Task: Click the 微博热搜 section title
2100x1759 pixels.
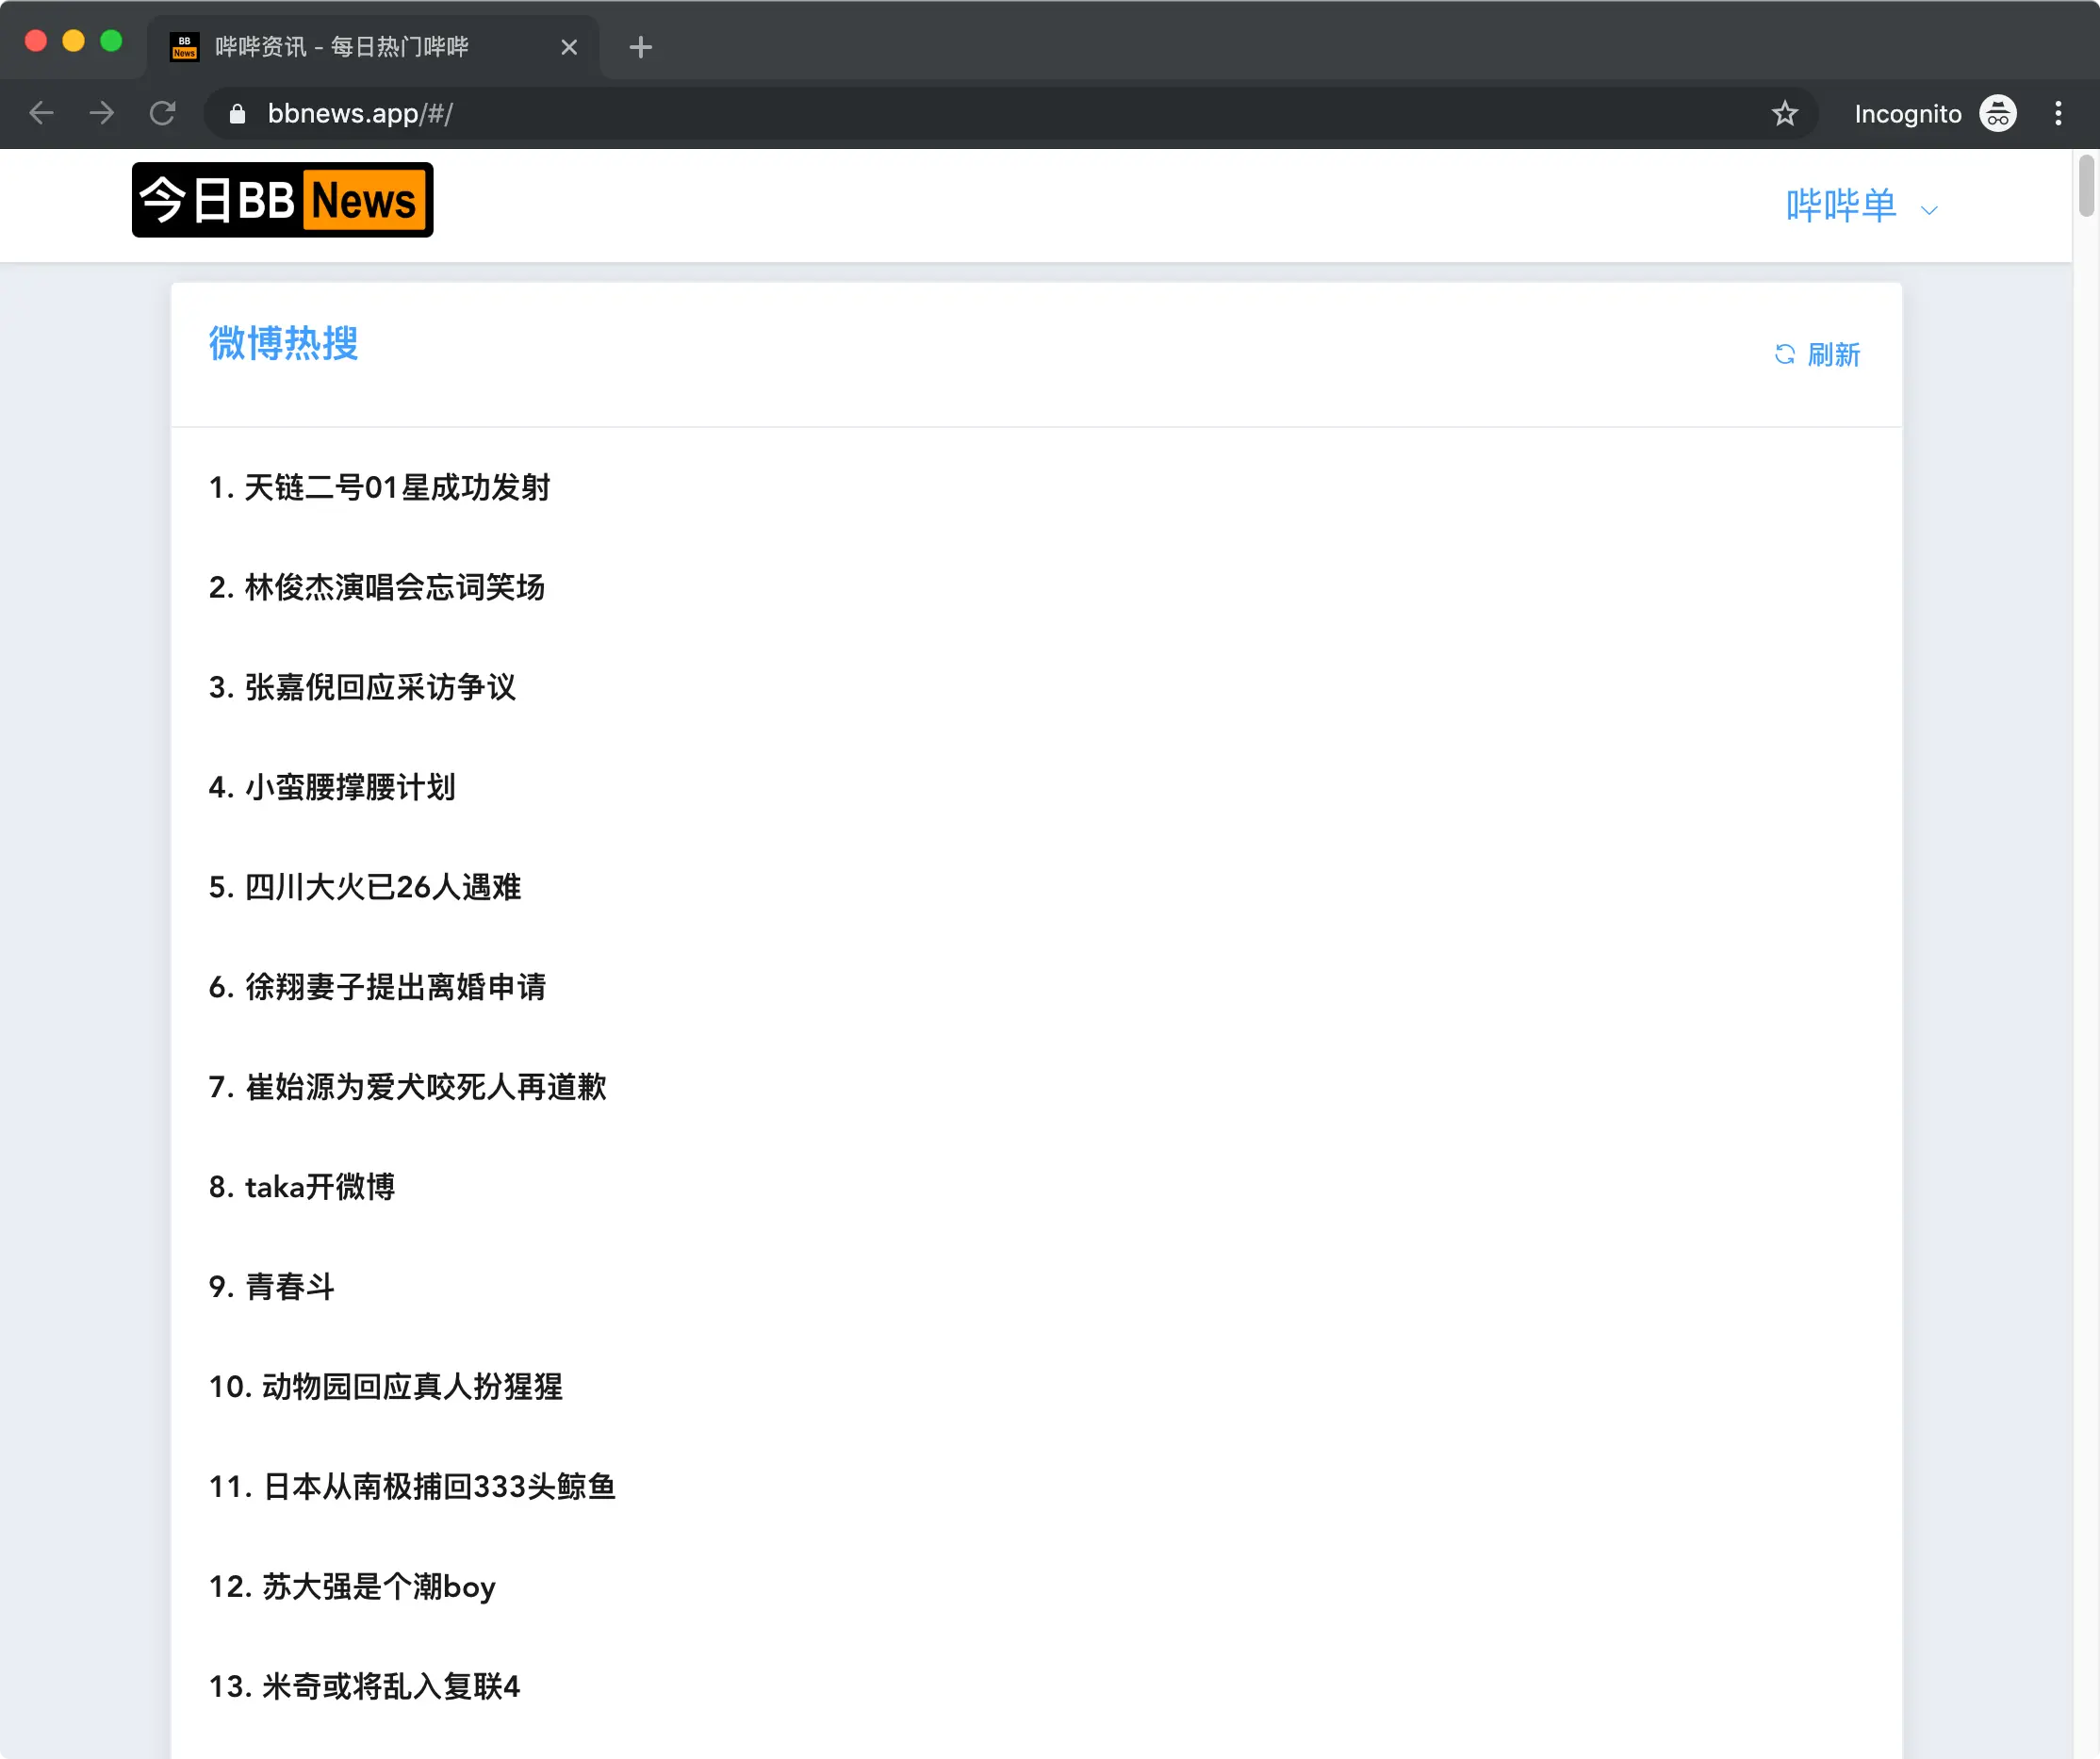Action: (283, 344)
